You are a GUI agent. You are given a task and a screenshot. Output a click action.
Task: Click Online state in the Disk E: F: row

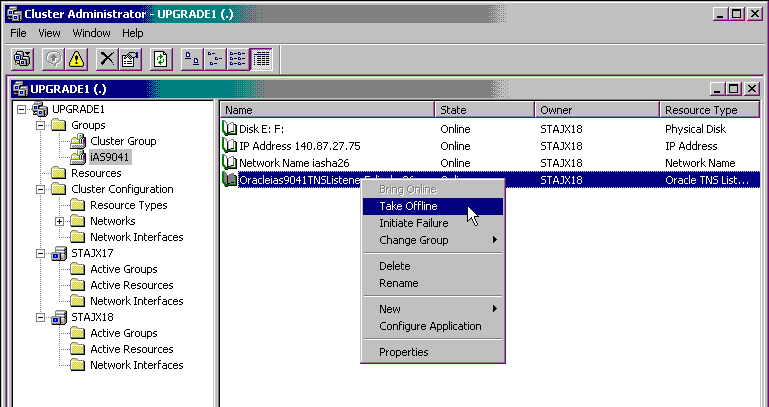pyautogui.click(x=455, y=129)
